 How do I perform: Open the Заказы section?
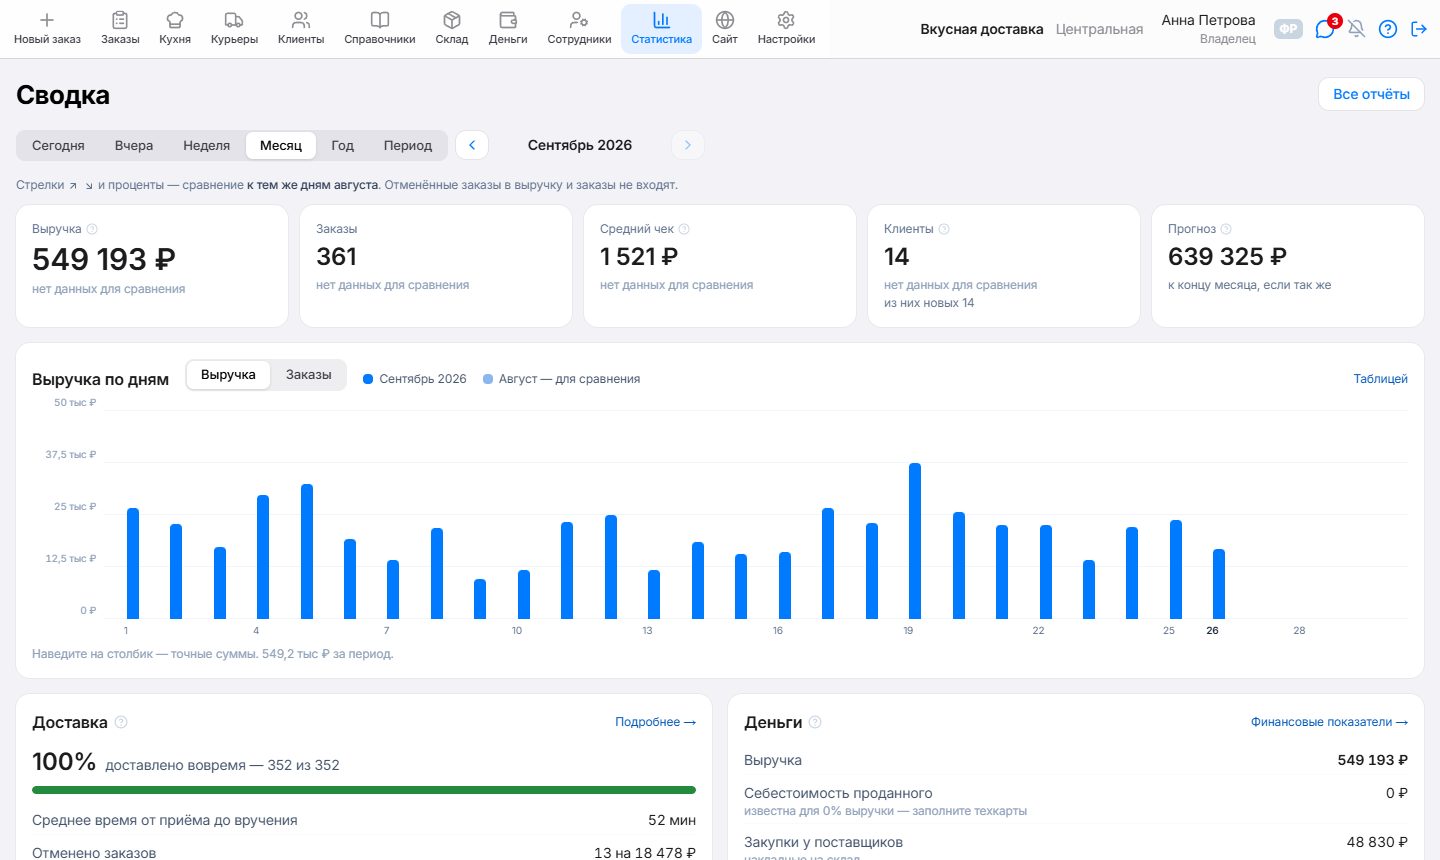point(120,29)
